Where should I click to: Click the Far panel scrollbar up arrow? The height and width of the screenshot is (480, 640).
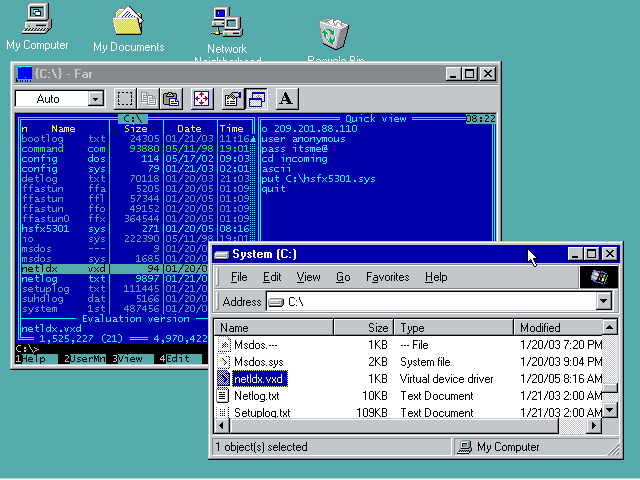[x=253, y=139]
